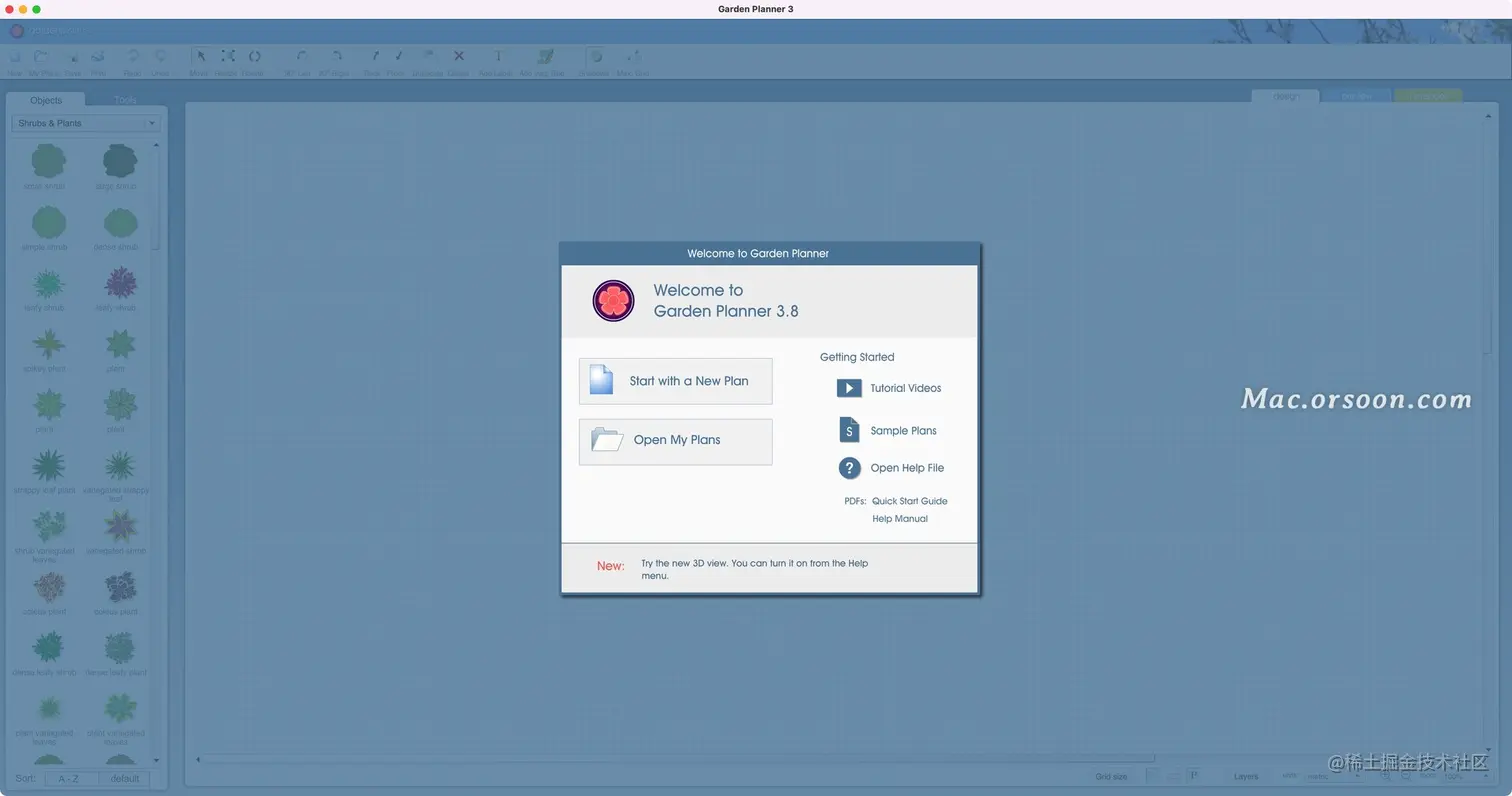Click the Add Veg Bed icon
This screenshot has width=1512, height=796.
tap(545, 57)
